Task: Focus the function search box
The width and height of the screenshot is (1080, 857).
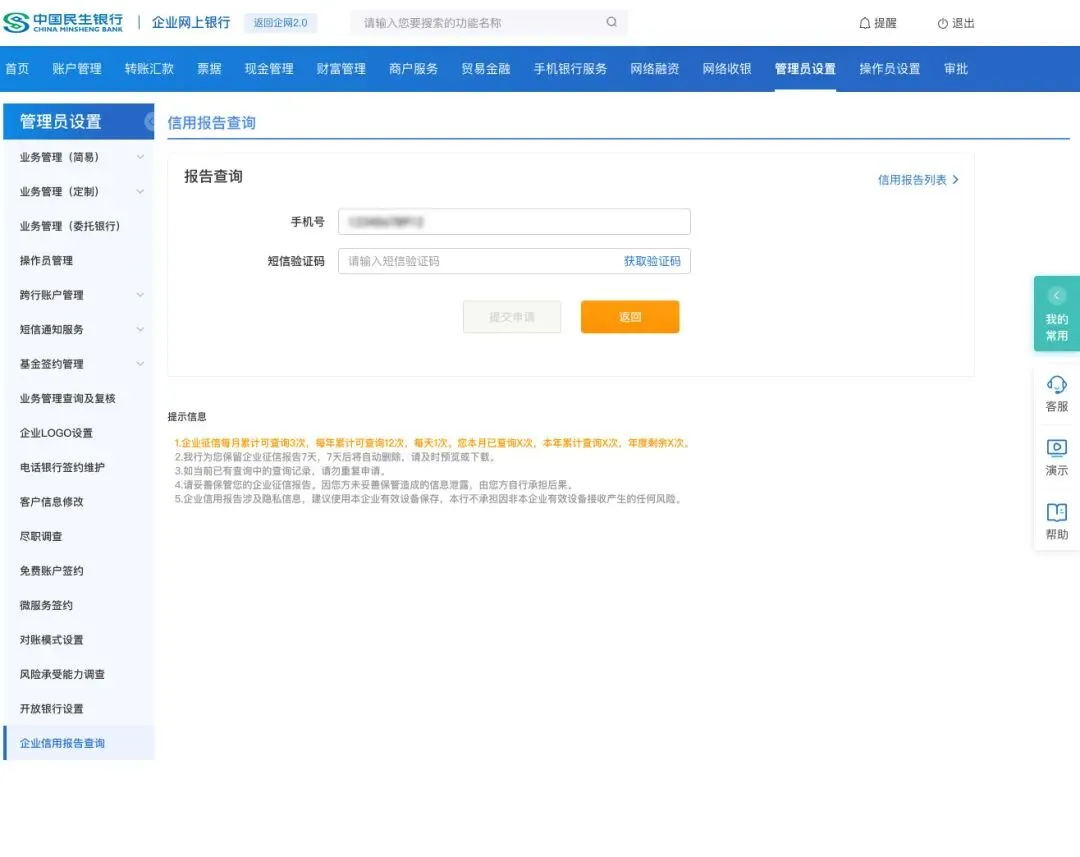Action: (x=489, y=23)
